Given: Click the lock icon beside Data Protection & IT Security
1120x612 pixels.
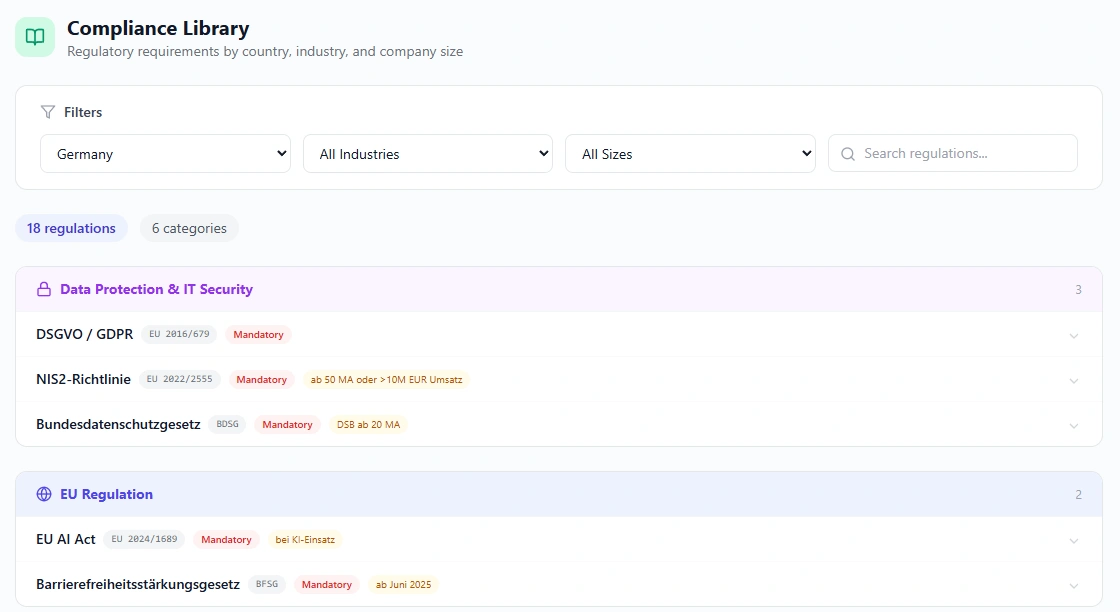Looking at the screenshot, I should click(x=43, y=288).
